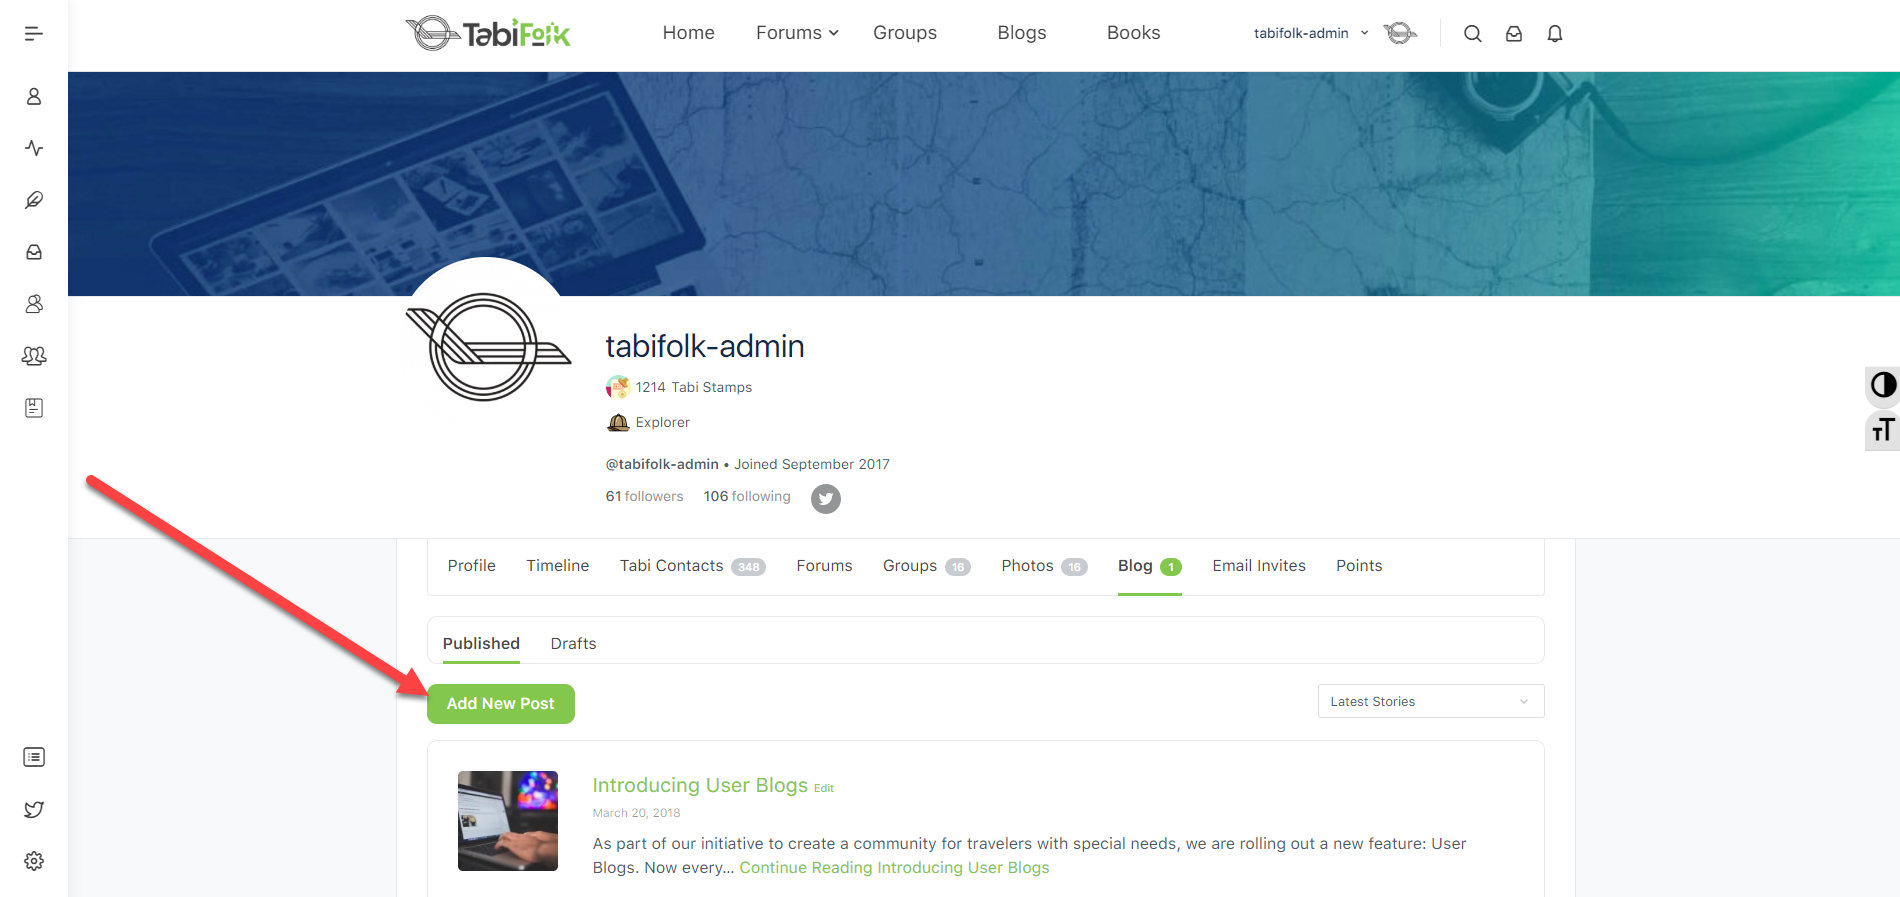This screenshot has height=897, width=1900.
Task: Click the Add New Post button
Action: click(501, 704)
